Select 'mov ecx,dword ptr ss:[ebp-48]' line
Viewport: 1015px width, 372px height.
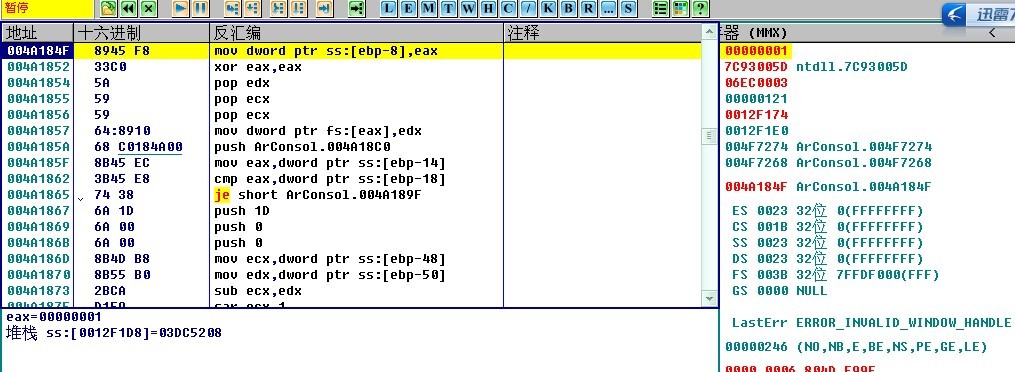(x=330, y=259)
